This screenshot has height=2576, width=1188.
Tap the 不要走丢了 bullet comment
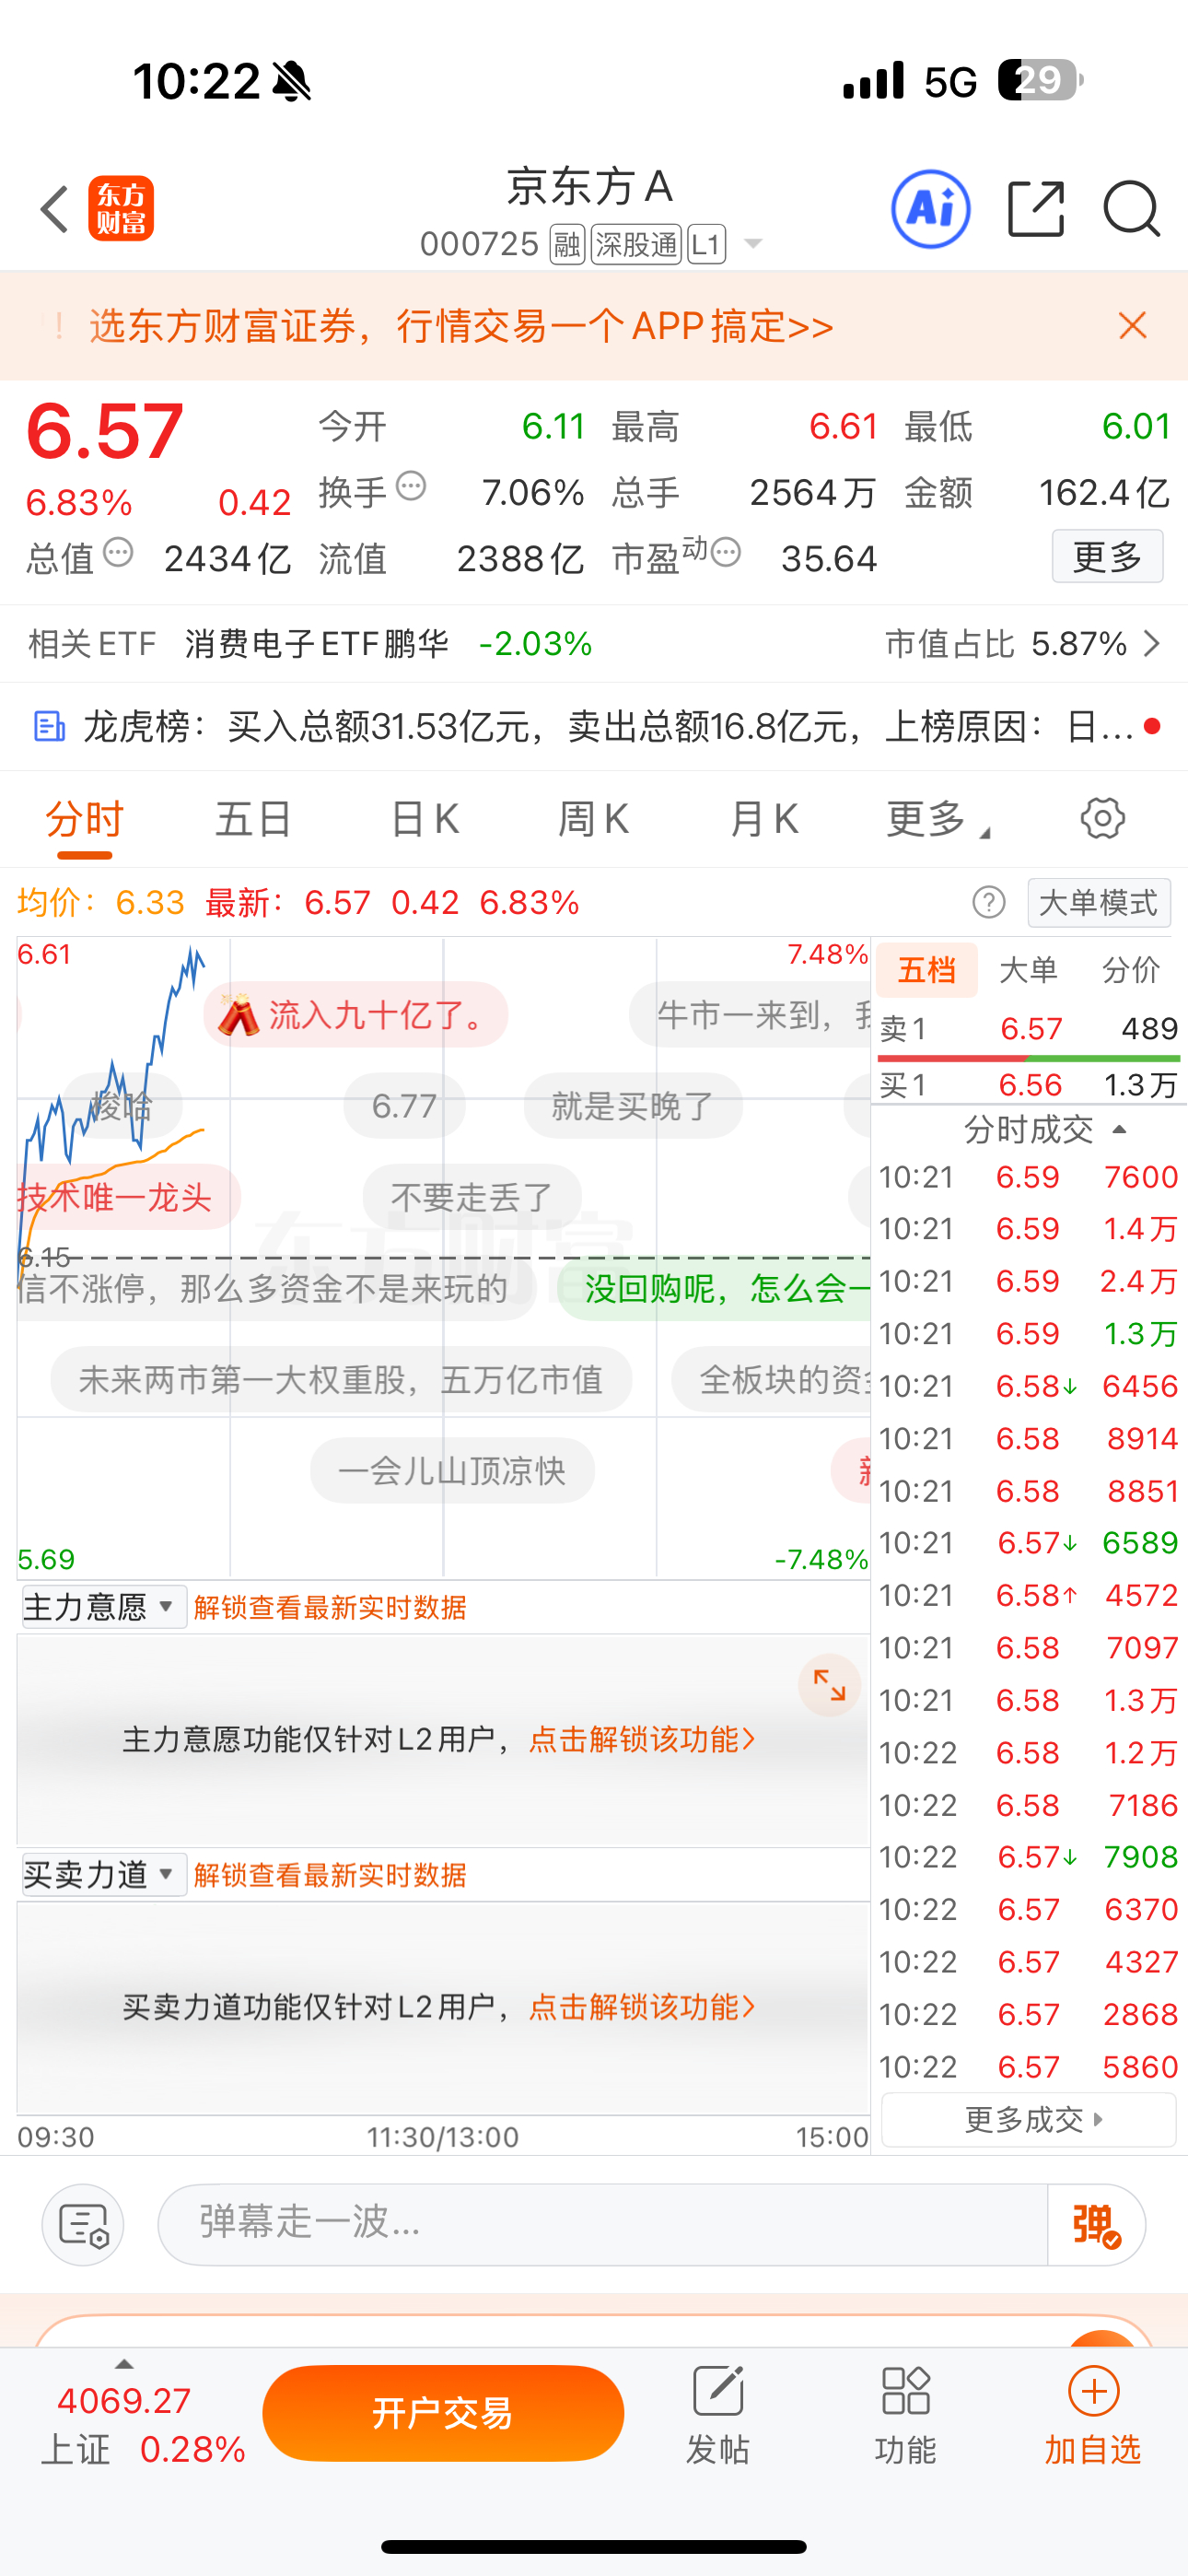[x=472, y=1197]
